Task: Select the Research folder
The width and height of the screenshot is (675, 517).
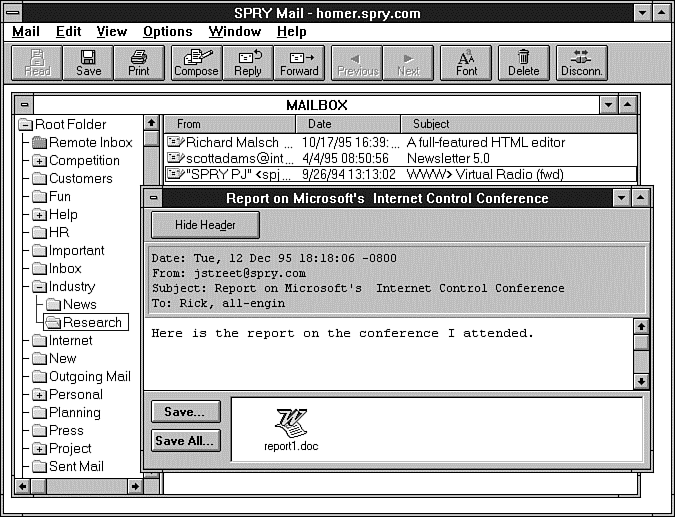Action: pyautogui.click(x=92, y=323)
